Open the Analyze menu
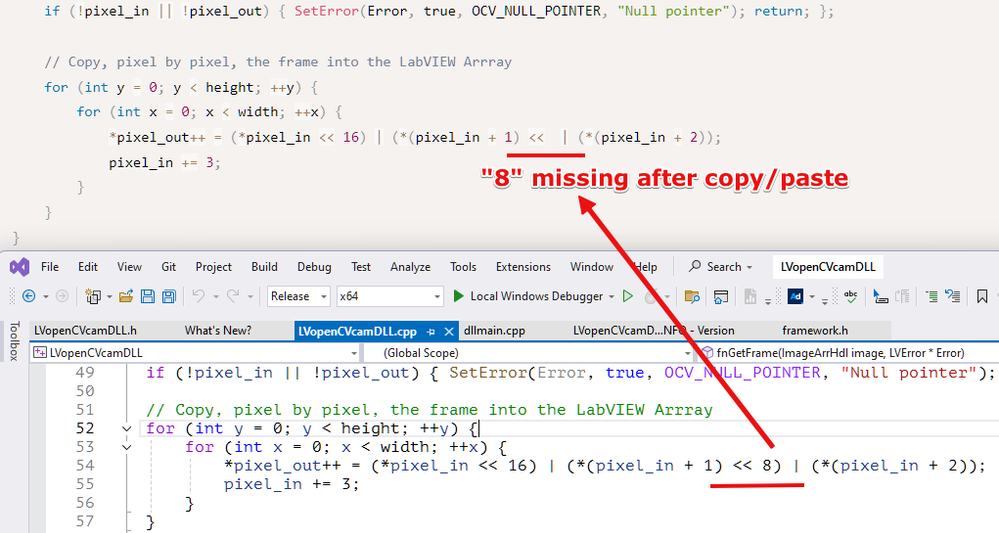The height and width of the screenshot is (533, 999). tap(410, 267)
